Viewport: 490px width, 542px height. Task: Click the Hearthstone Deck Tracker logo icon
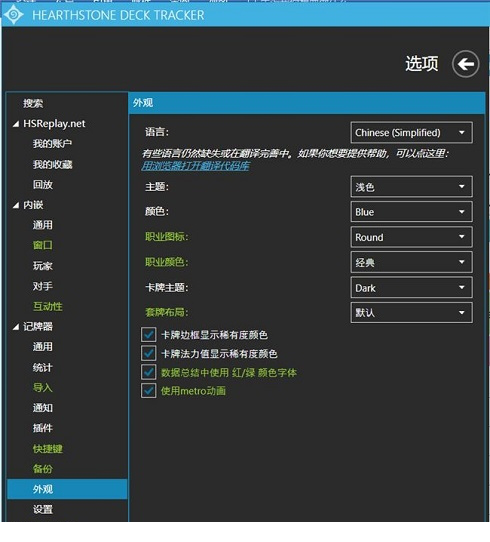coord(13,15)
